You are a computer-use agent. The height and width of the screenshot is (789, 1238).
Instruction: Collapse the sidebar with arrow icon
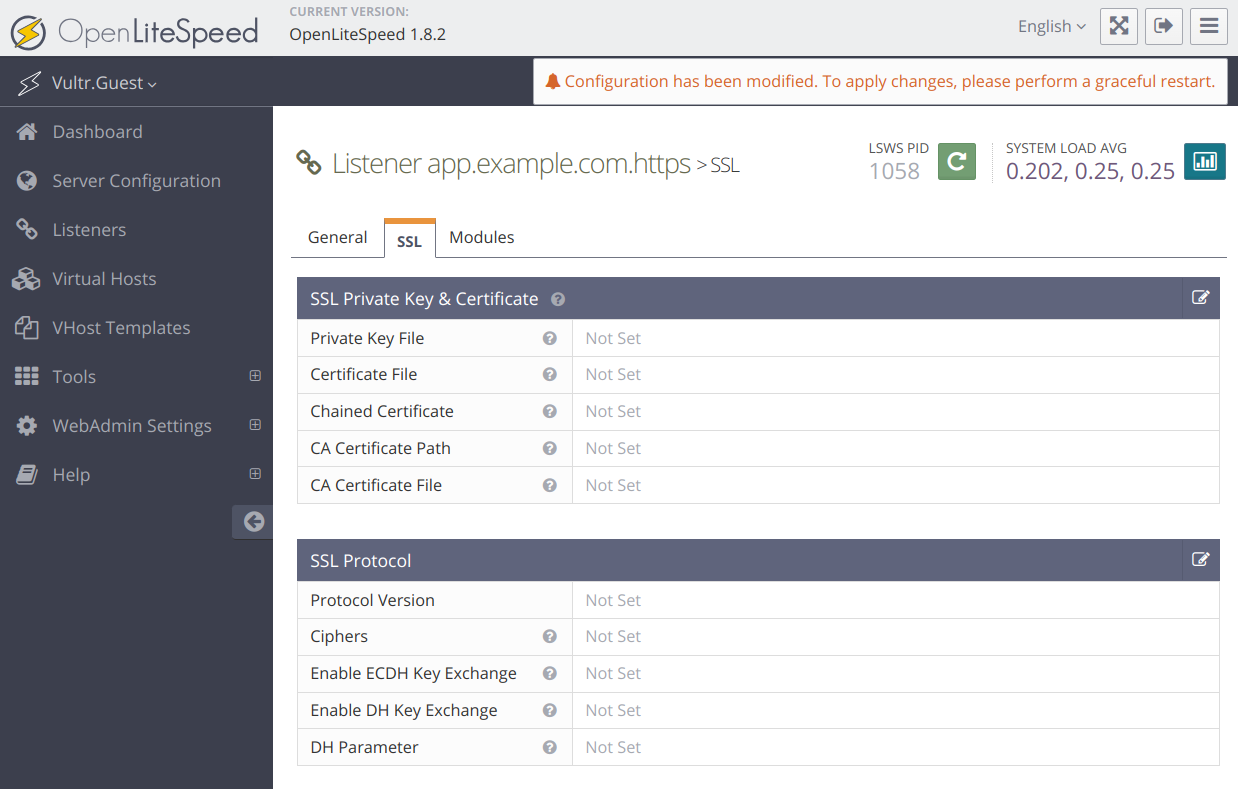tap(254, 521)
